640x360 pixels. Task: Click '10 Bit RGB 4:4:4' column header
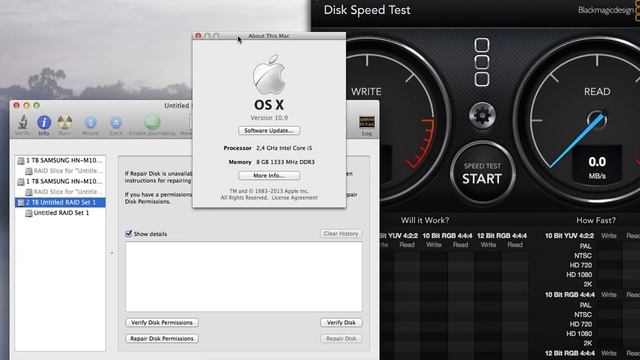pyautogui.click(x=447, y=236)
